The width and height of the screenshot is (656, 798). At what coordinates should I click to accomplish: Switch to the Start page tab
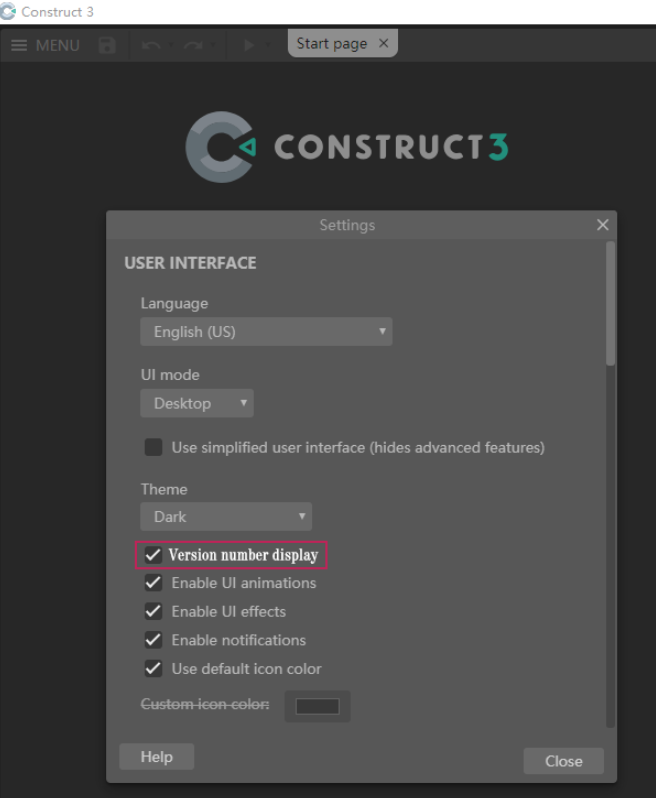tap(331, 44)
